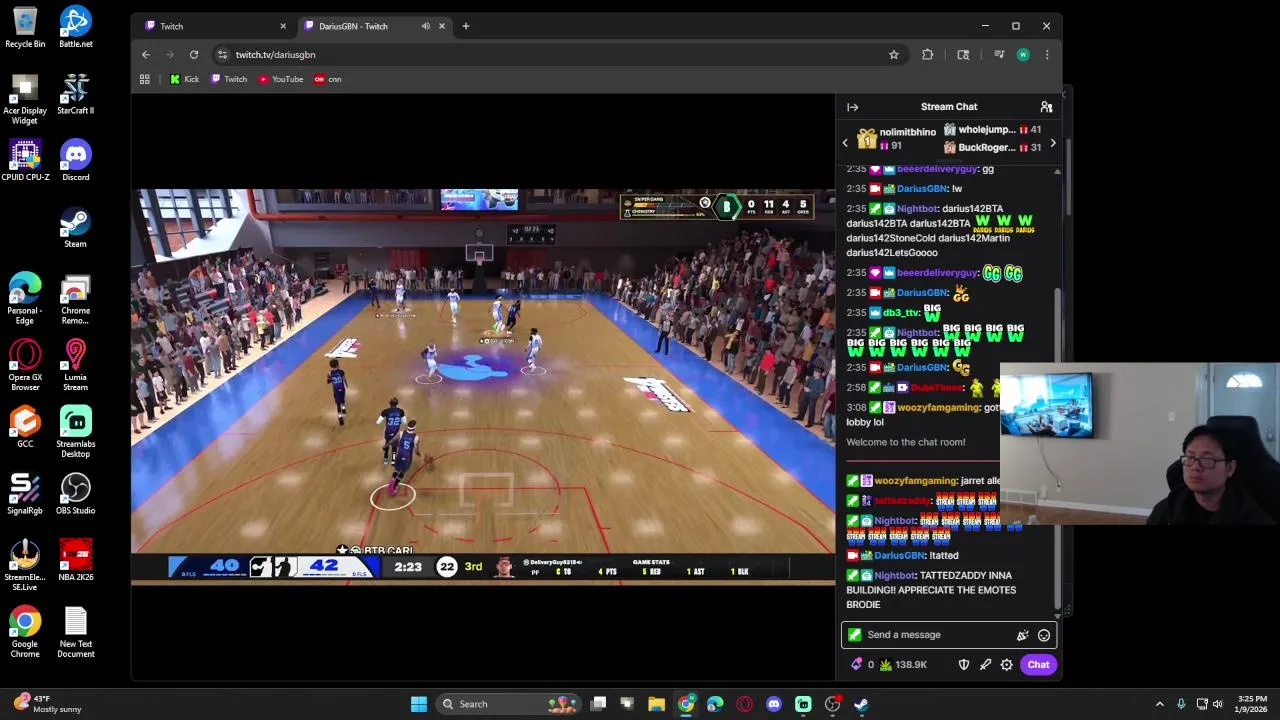Open chat settings gear
The width and height of the screenshot is (1280, 720).
pos(1007,665)
